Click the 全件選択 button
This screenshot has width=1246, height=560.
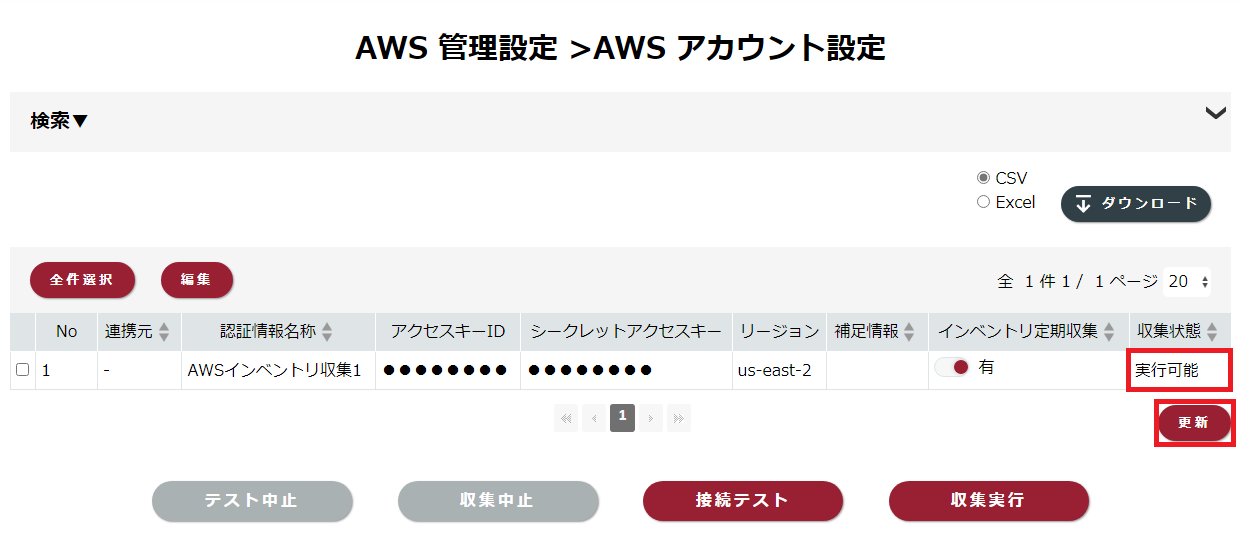[83, 280]
